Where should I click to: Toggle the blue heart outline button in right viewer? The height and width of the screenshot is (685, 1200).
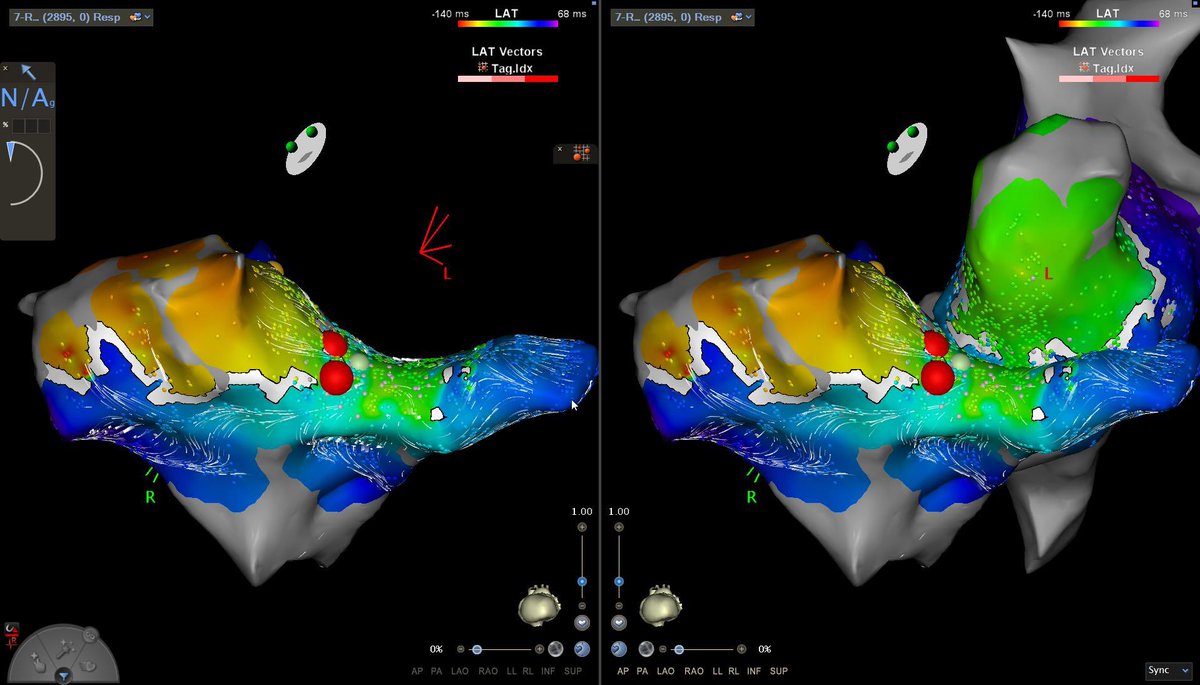(x=619, y=648)
